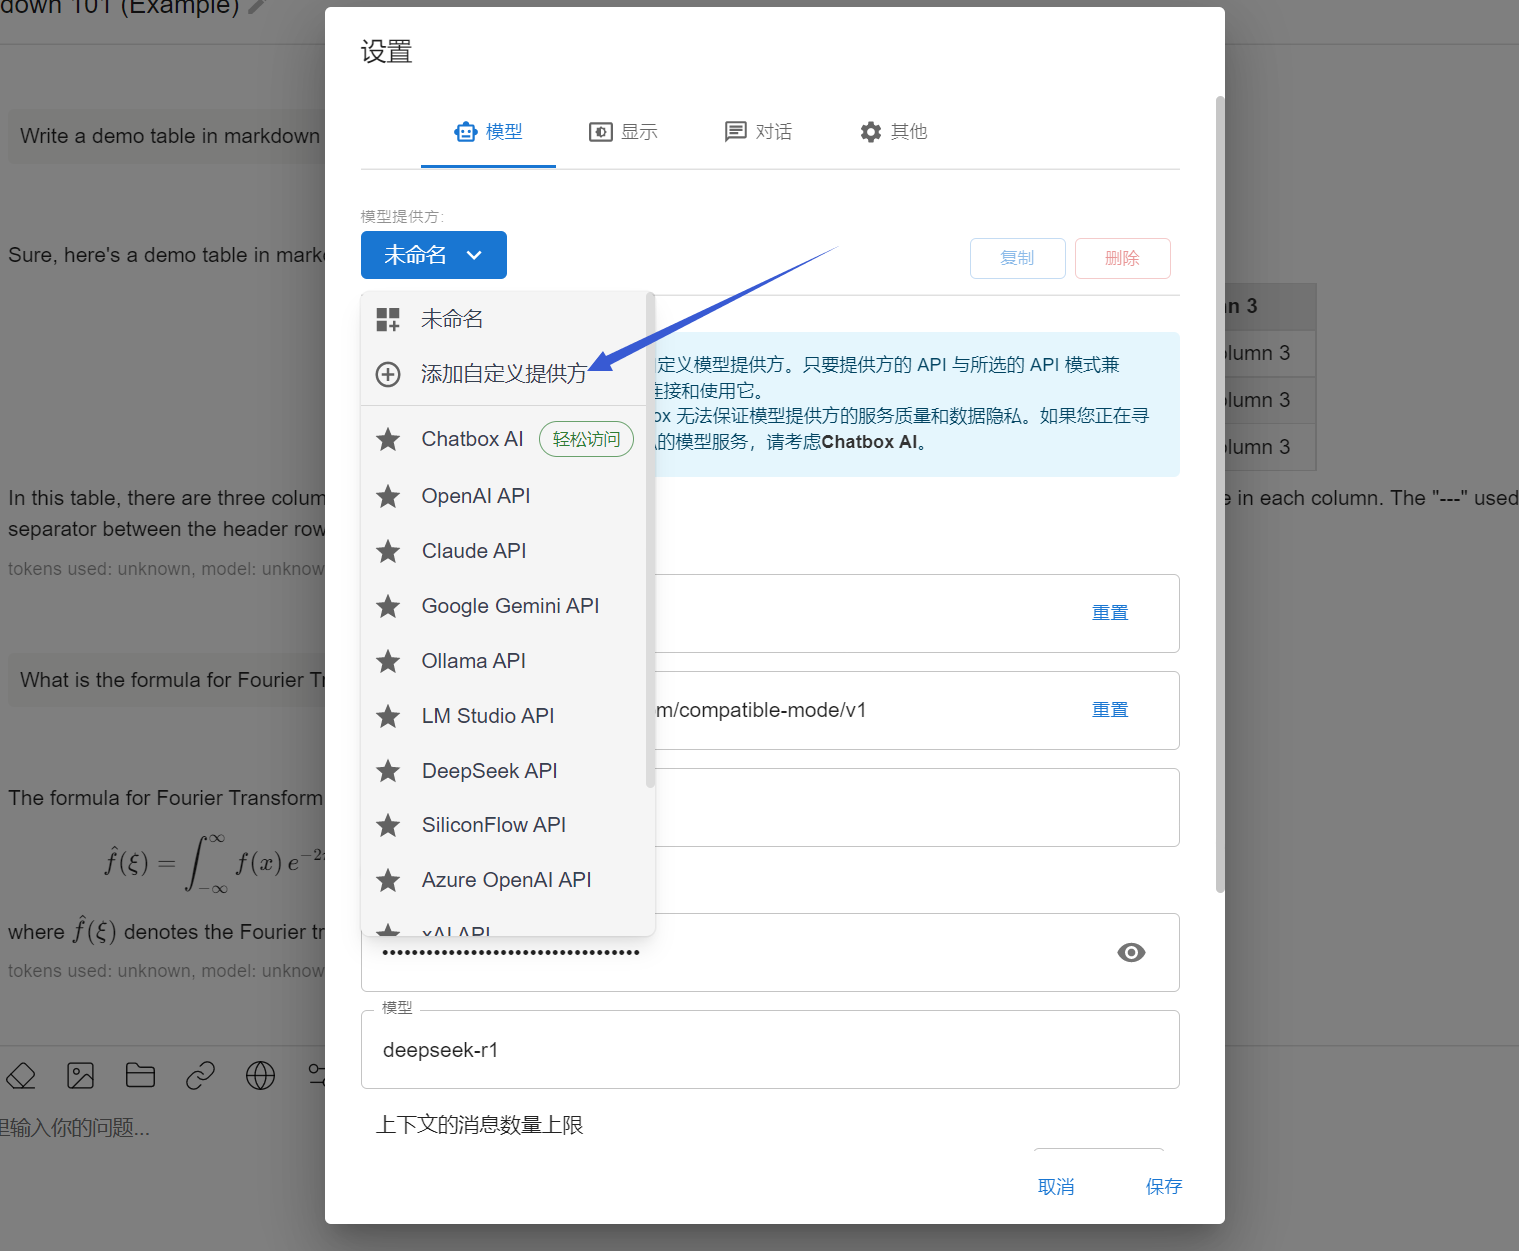Click the display icon on 显示 tab
This screenshot has height=1251, width=1519.
[601, 132]
